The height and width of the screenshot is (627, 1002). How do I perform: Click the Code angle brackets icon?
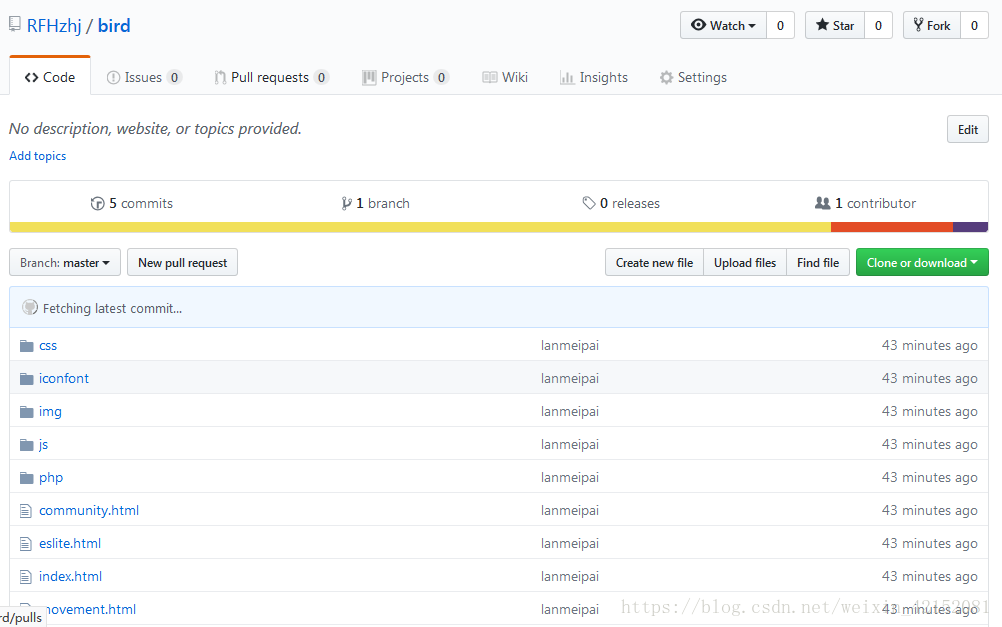point(31,77)
